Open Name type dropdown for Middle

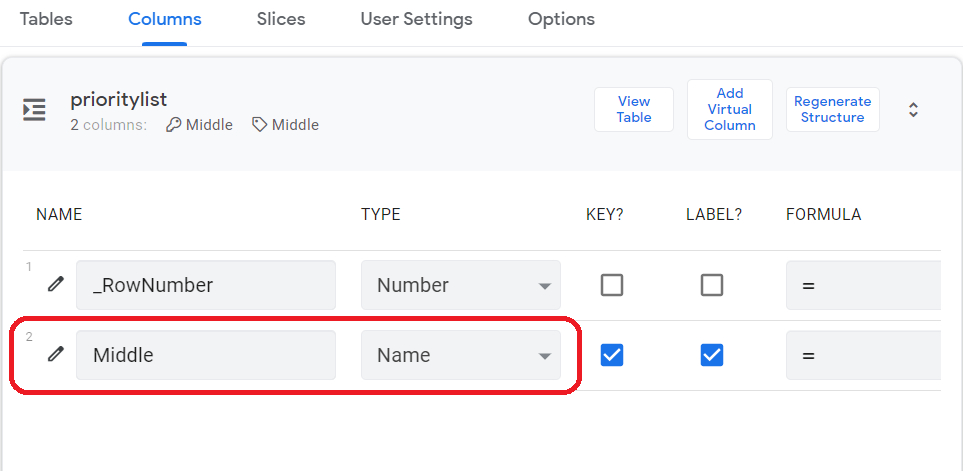coord(461,355)
